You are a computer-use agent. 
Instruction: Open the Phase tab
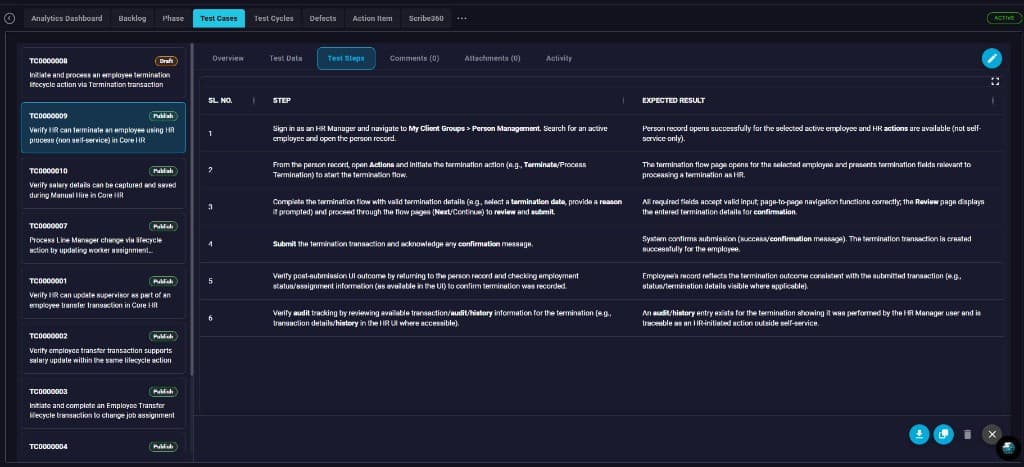click(x=173, y=18)
